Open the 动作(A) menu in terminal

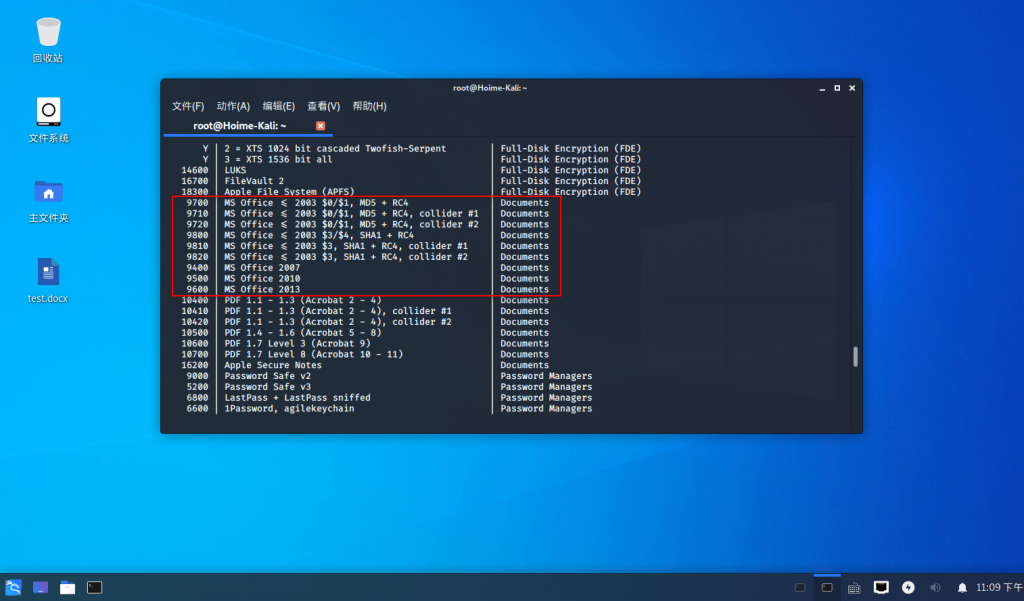[x=233, y=106]
